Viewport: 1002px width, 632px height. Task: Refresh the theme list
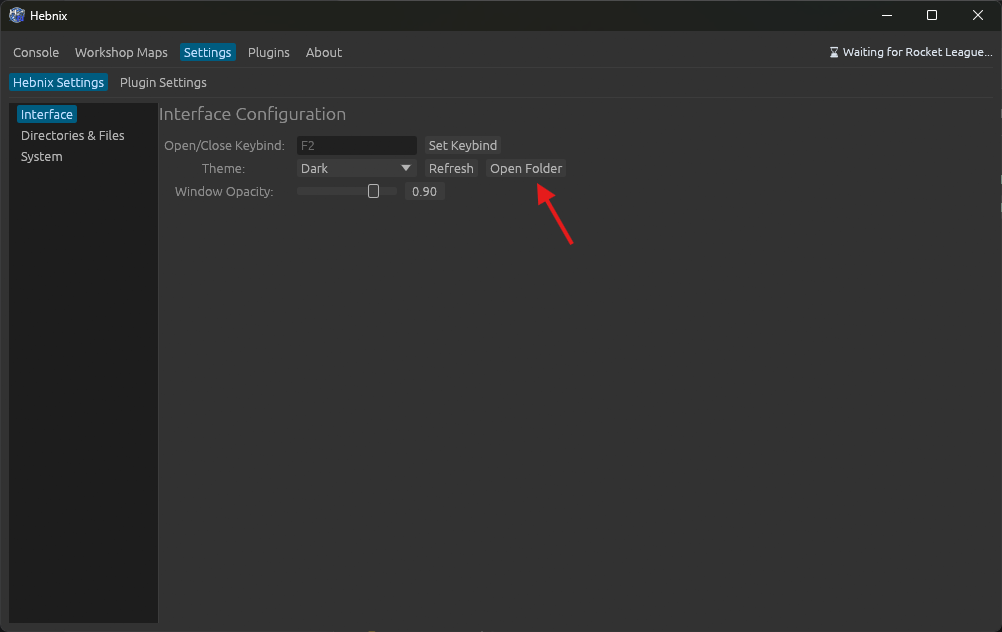tap(451, 169)
